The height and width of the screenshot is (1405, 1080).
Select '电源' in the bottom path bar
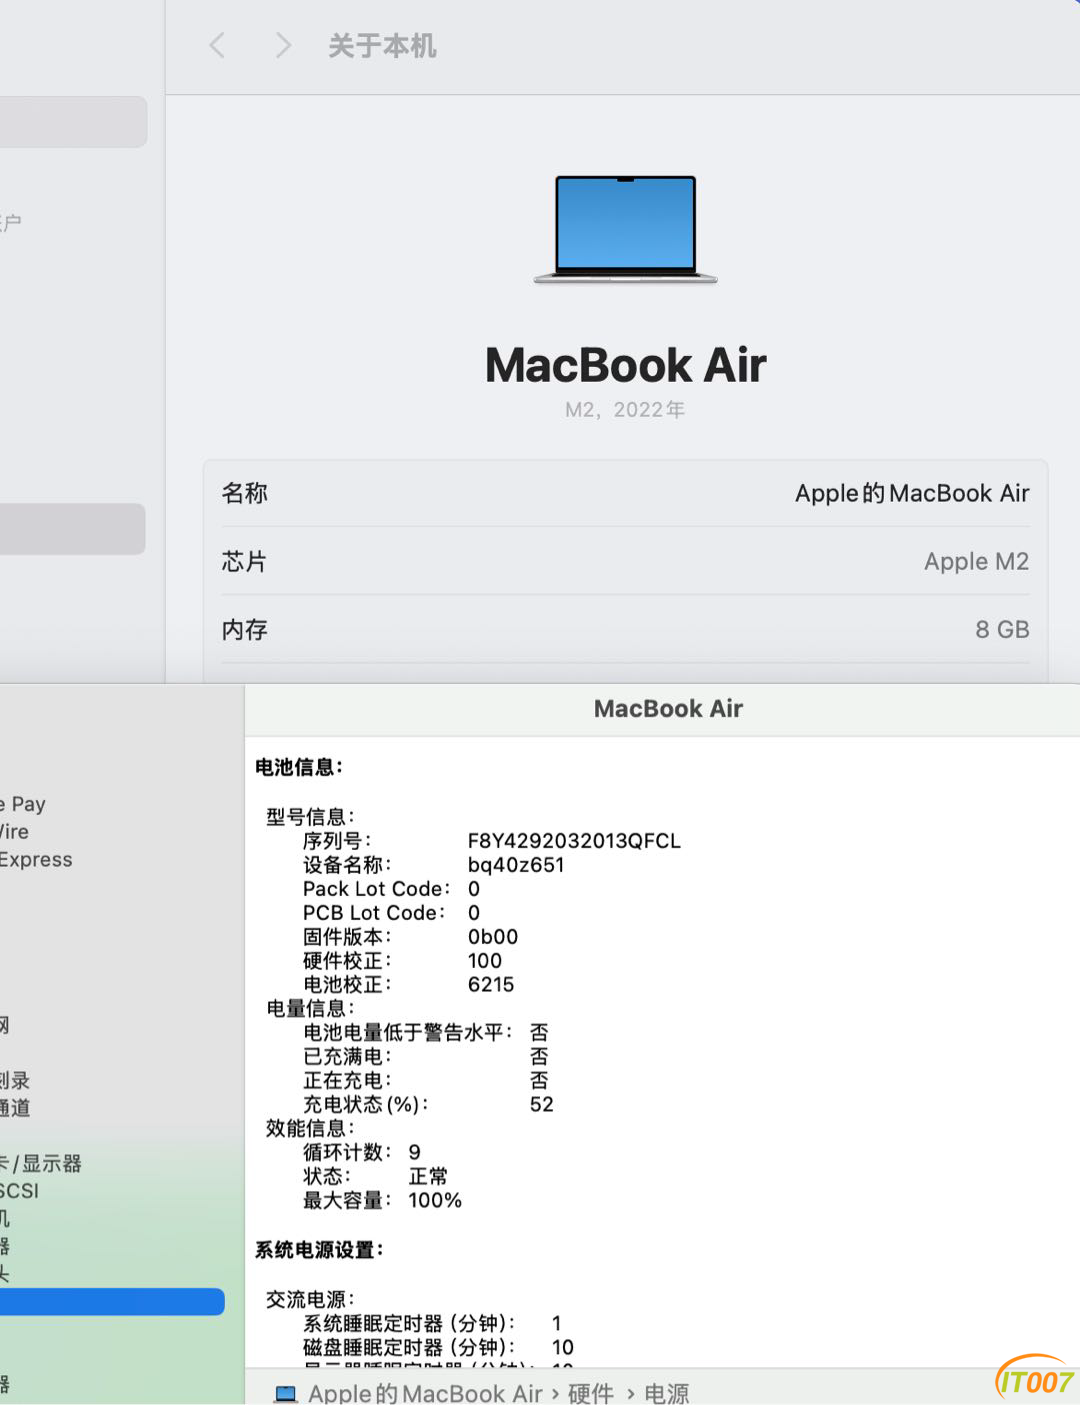pos(667,1393)
